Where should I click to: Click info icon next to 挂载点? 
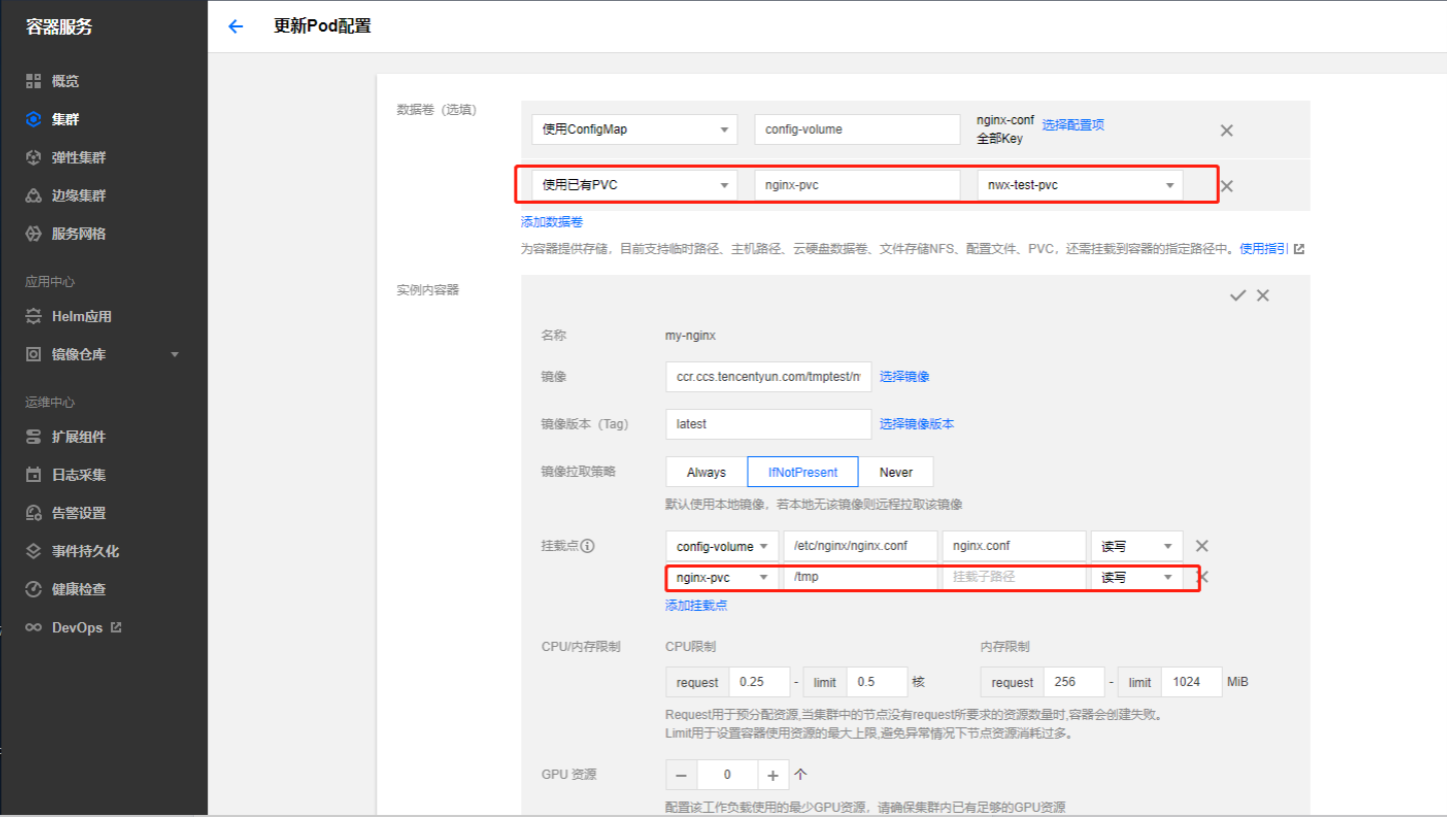point(588,546)
